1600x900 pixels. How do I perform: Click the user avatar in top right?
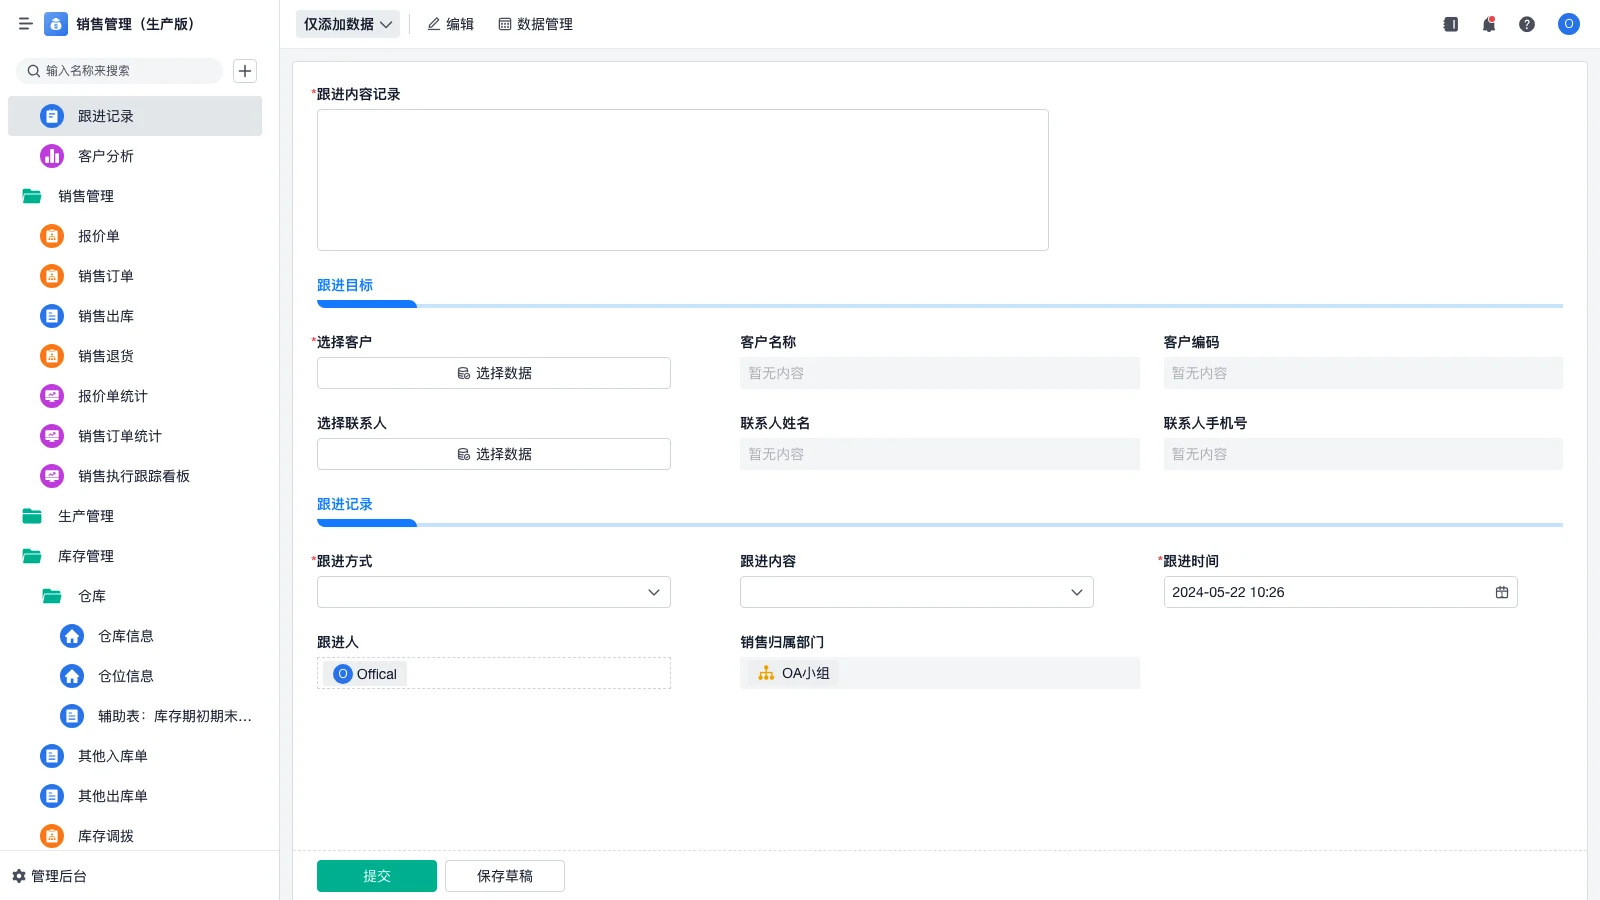[1568, 24]
